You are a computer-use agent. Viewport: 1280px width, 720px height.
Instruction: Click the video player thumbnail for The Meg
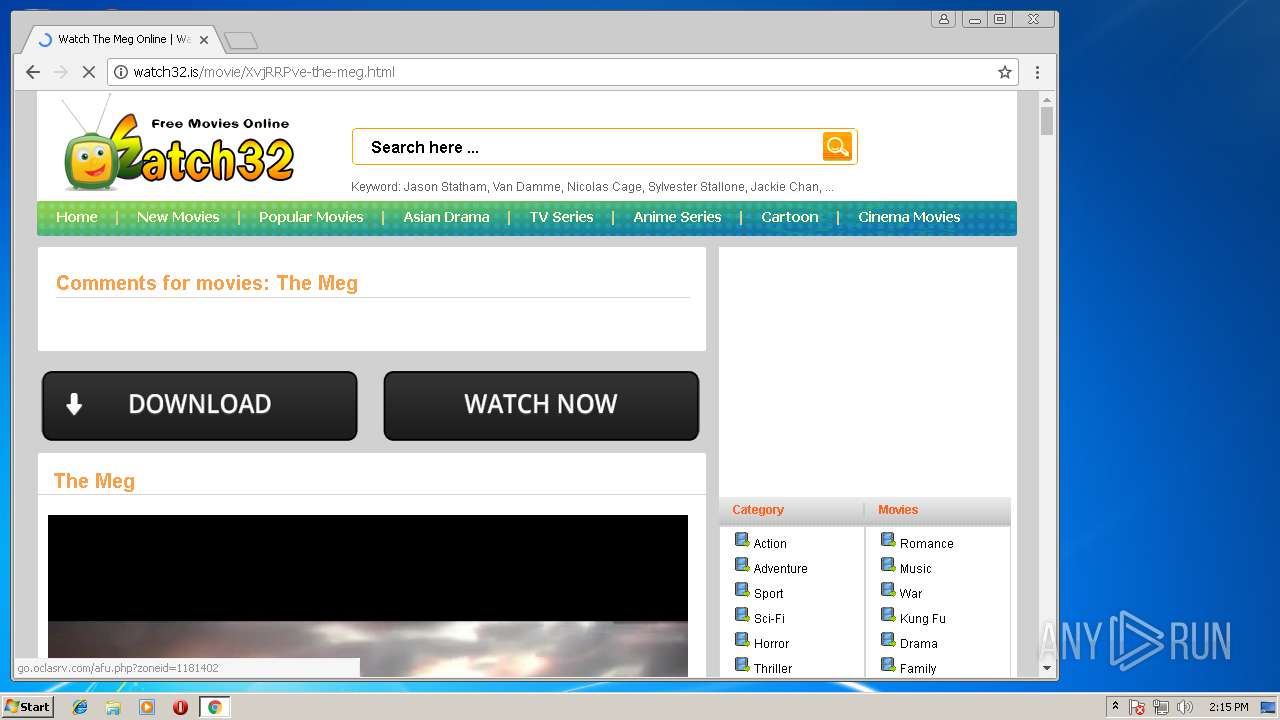click(x=368, y=596)
